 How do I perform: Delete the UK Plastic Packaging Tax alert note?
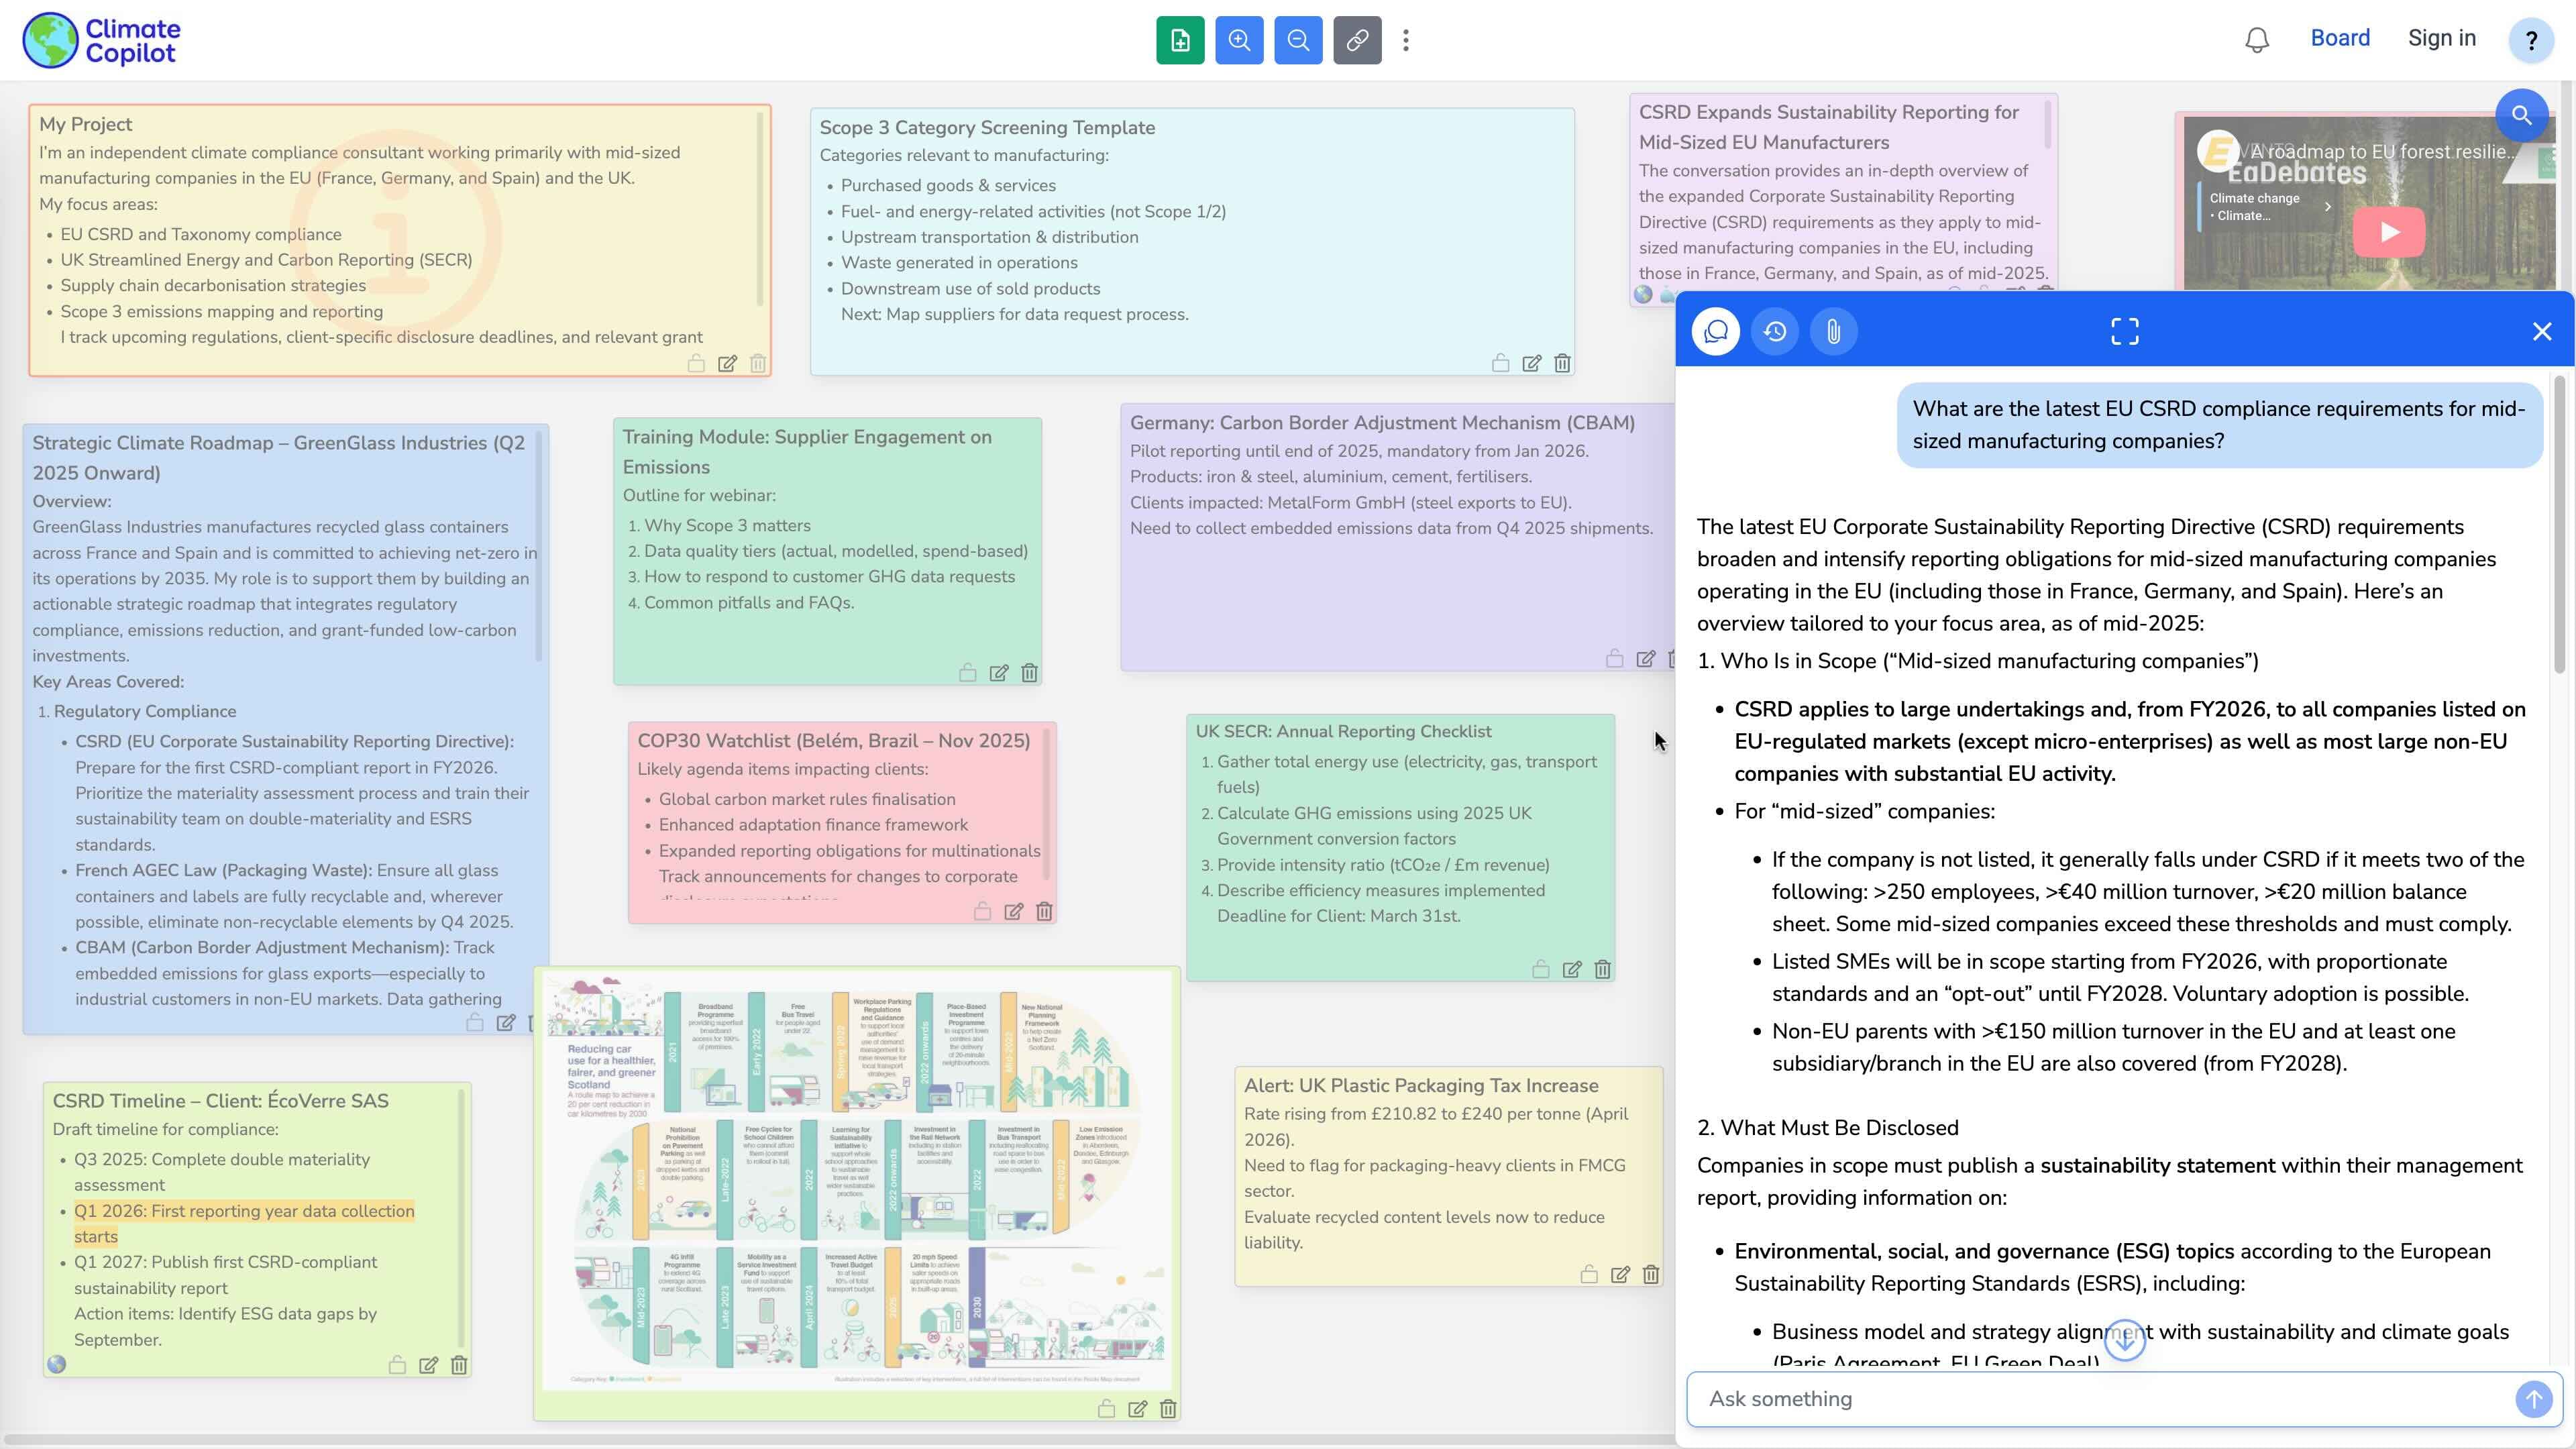click(1651, 1274)
